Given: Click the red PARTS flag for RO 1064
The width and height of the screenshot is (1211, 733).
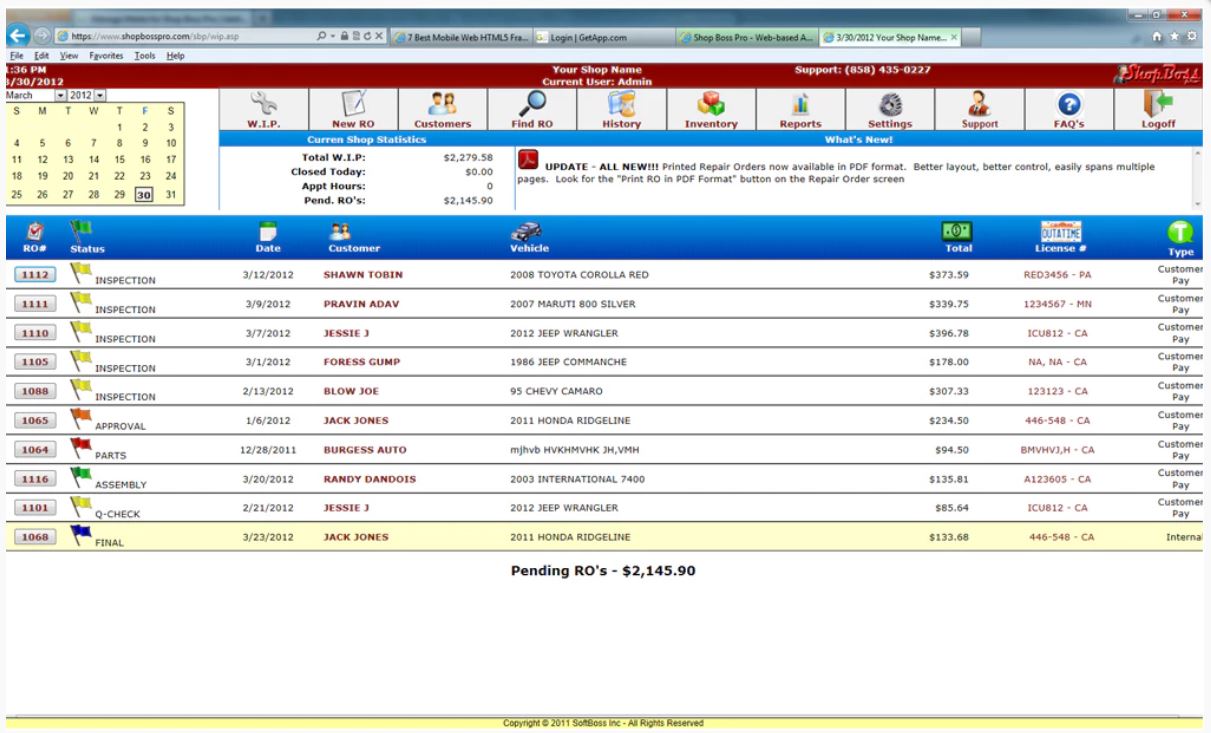Looking at the screenshot, I should 81,447.
